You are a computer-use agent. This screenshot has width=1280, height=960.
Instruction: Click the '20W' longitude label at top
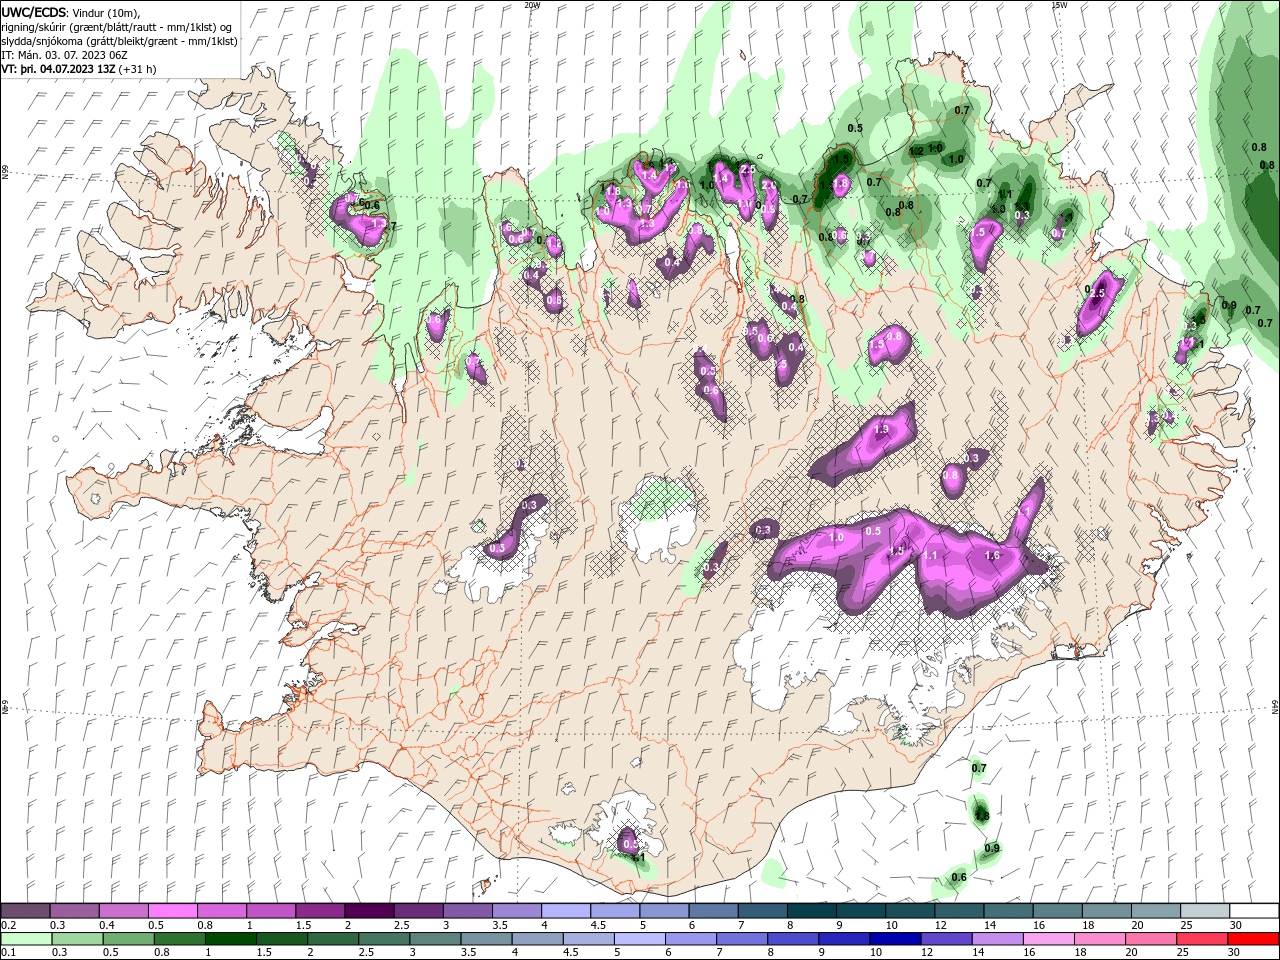point(532,5)
